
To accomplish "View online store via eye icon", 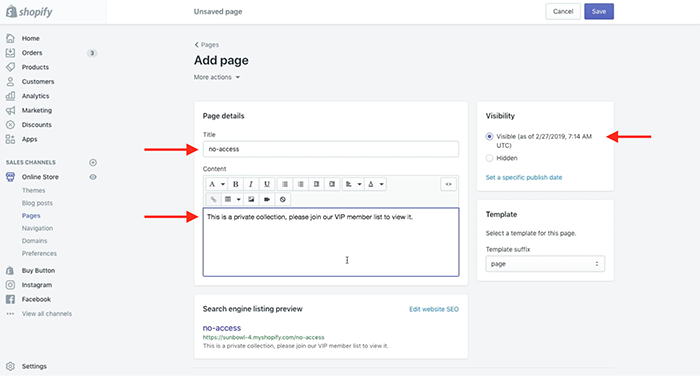I will pyautogui.click(x=93, y=177).
